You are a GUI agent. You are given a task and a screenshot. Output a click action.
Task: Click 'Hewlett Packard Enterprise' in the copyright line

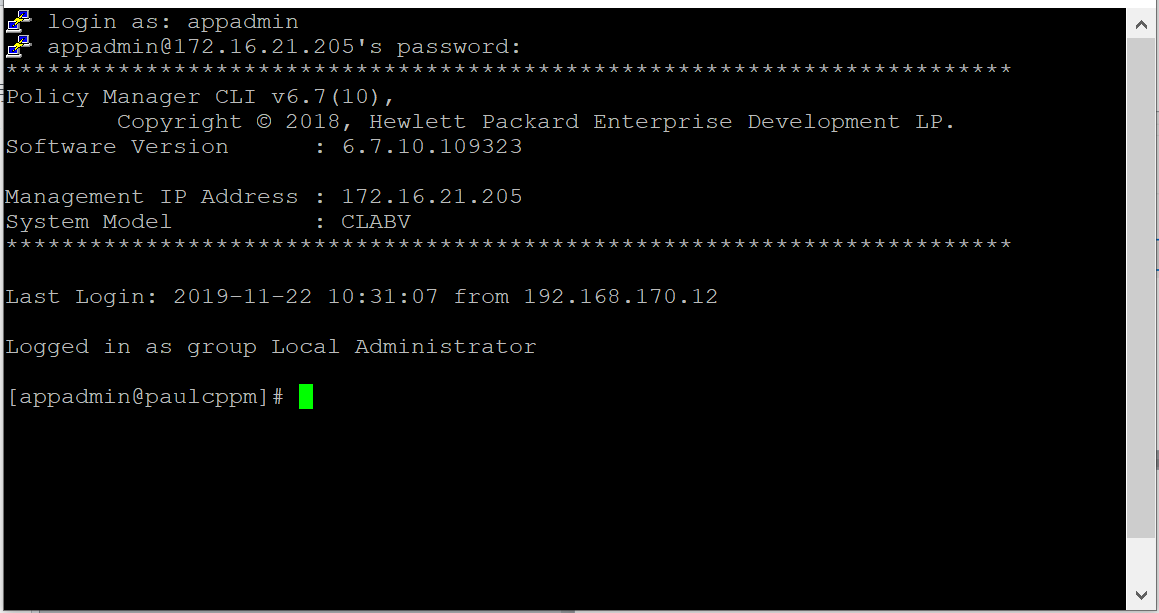click(551, 122)
